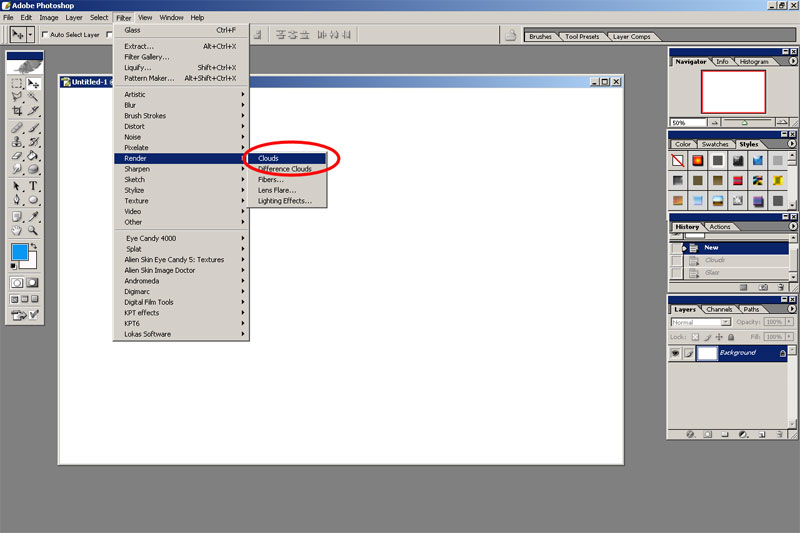Viewport: 800px width, 533px height.
Task: Select the Clone Stamp tool
Action: pyautogui.click(x=17, y=141)
